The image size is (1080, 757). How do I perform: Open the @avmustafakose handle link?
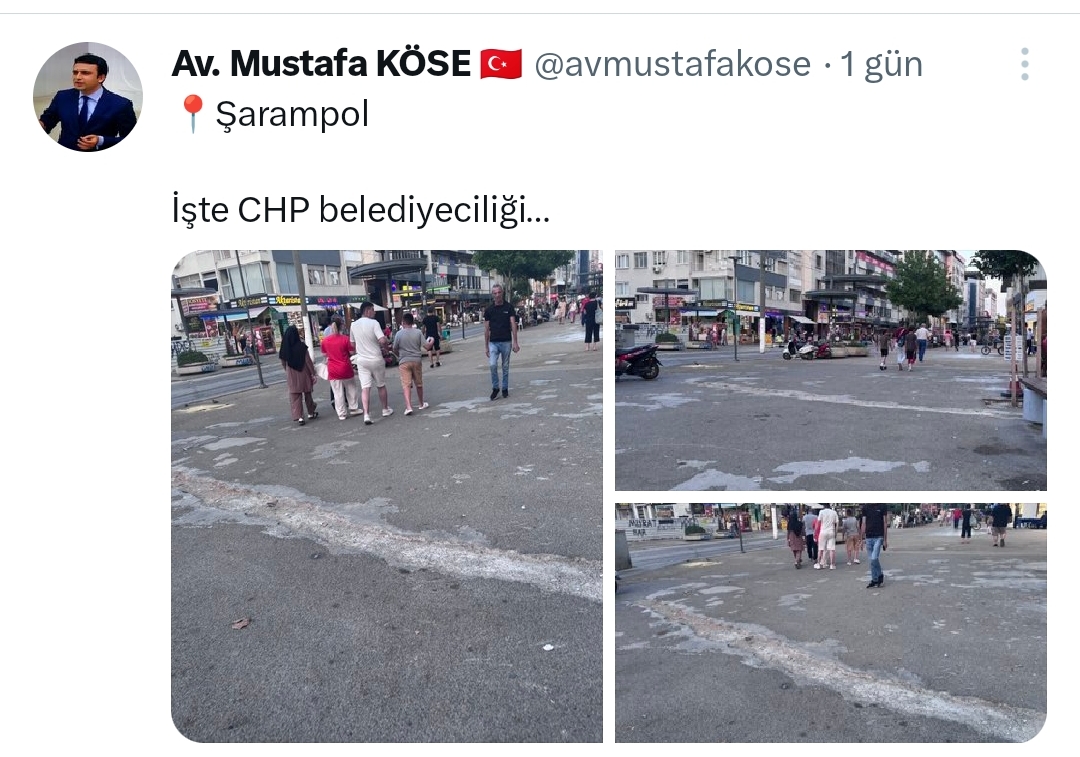click(673, 64)
